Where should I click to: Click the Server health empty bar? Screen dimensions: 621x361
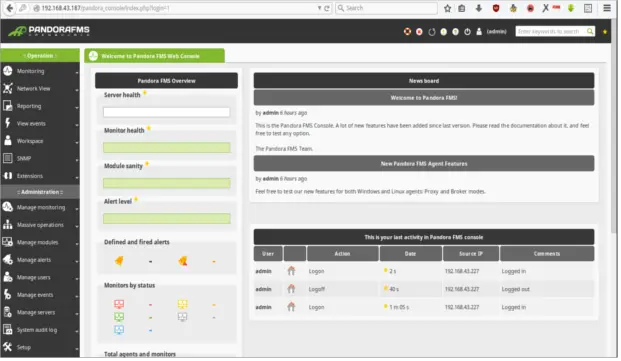167,112
